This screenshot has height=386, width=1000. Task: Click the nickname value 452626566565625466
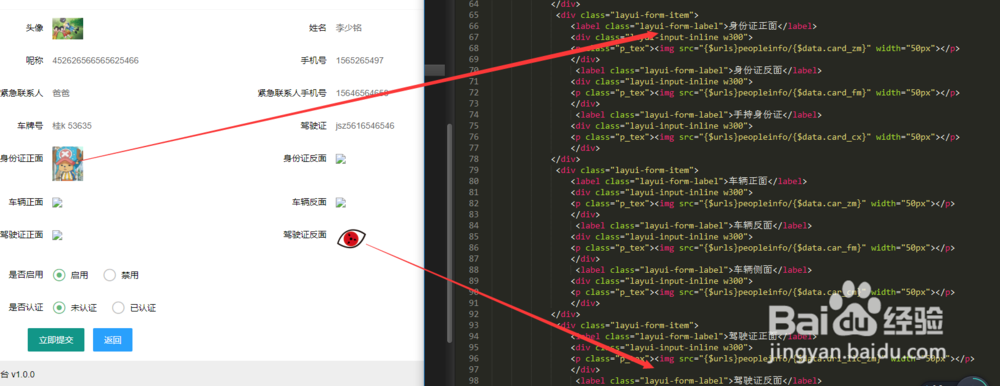96,61
